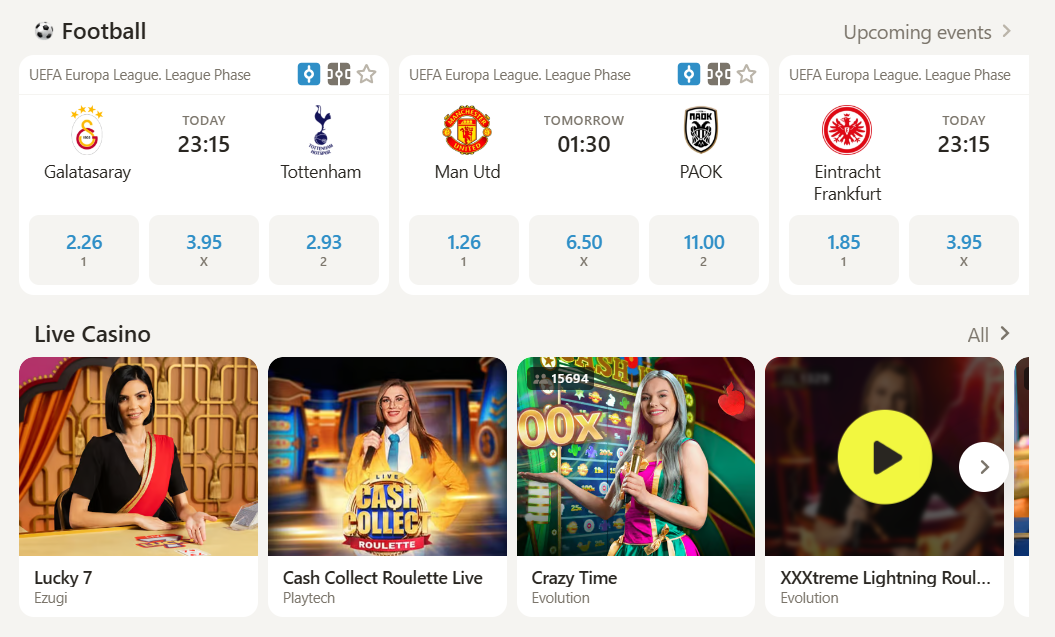
Task: Open live tracker icon for Galatasaray match
Action: click(x=309, y=74)
